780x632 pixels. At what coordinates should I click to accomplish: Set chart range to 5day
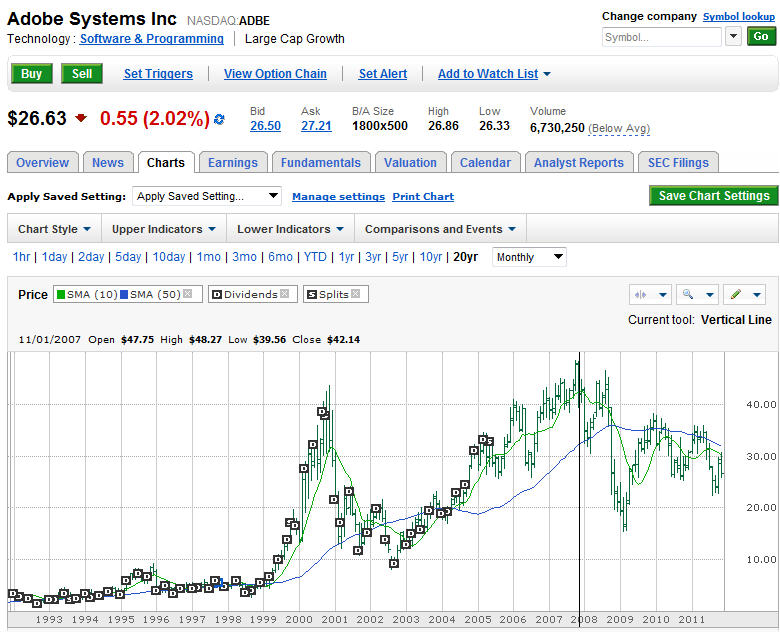point(128,257)
